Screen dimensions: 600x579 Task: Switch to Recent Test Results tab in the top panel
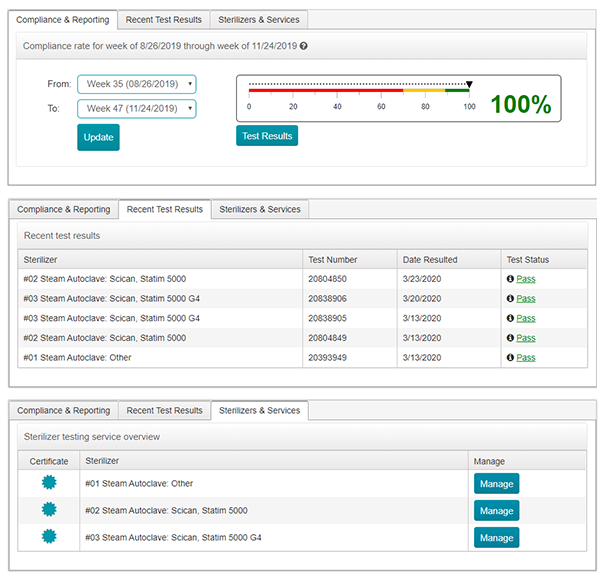click(164, 19)
